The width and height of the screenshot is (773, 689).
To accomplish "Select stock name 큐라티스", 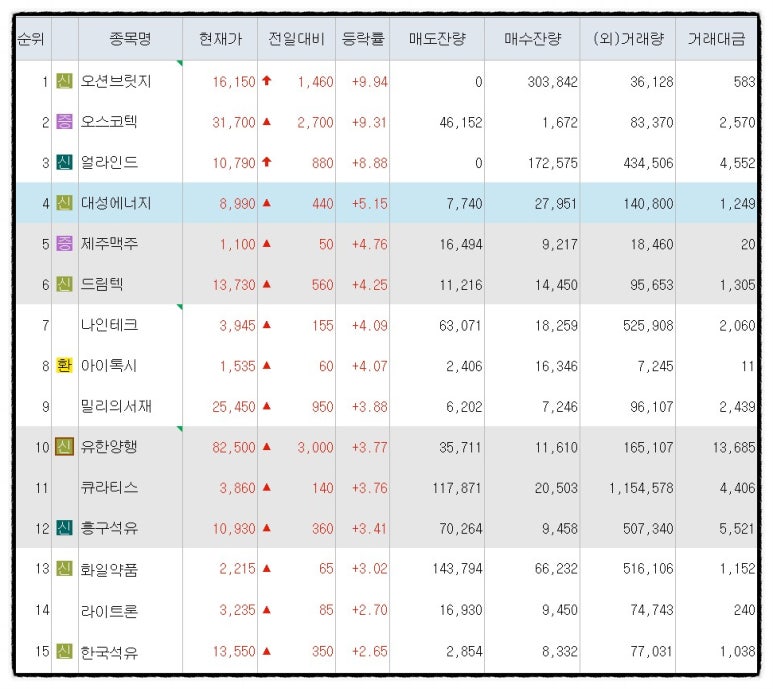I will [109, 487].
